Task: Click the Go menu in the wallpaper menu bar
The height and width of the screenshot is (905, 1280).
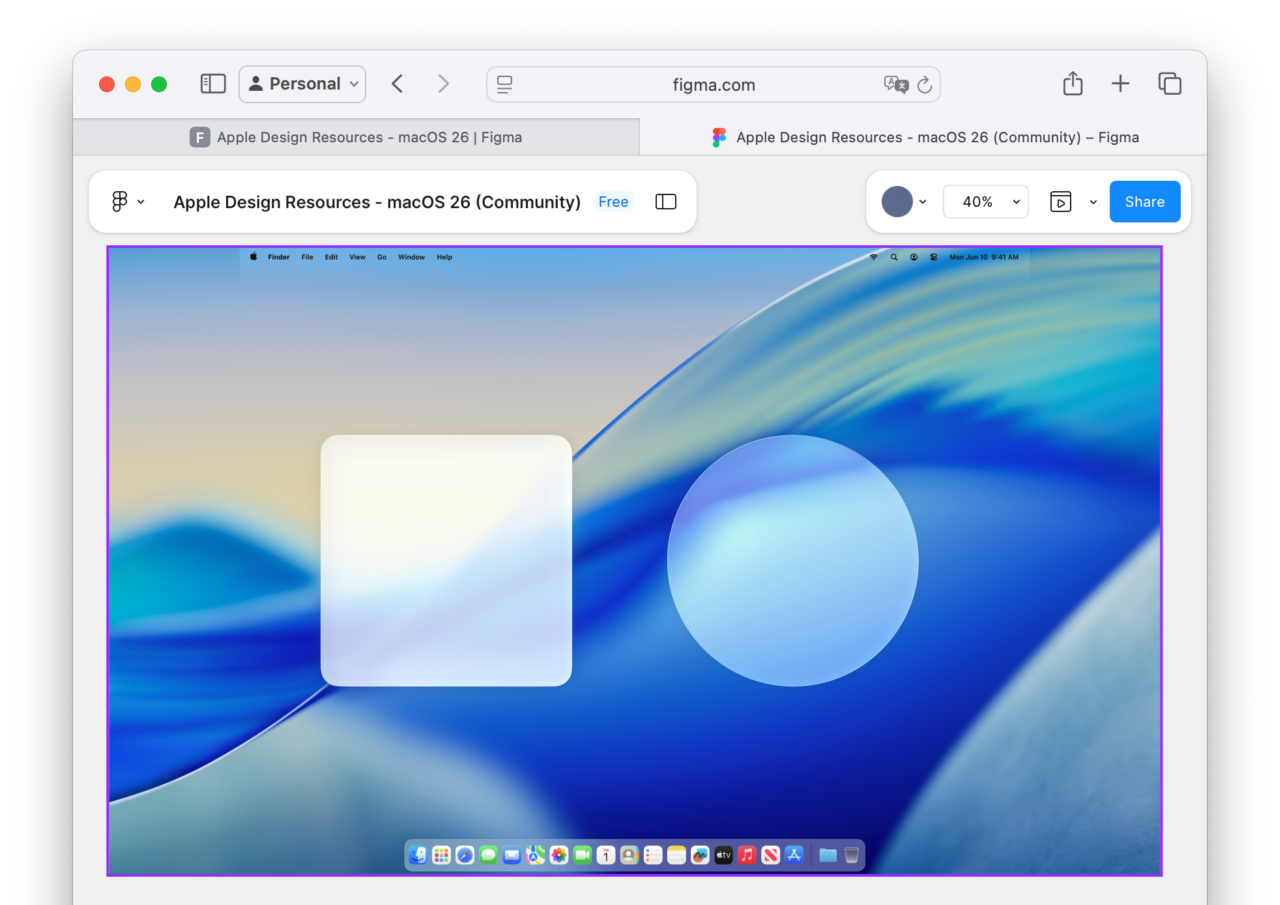Action: 381,257
